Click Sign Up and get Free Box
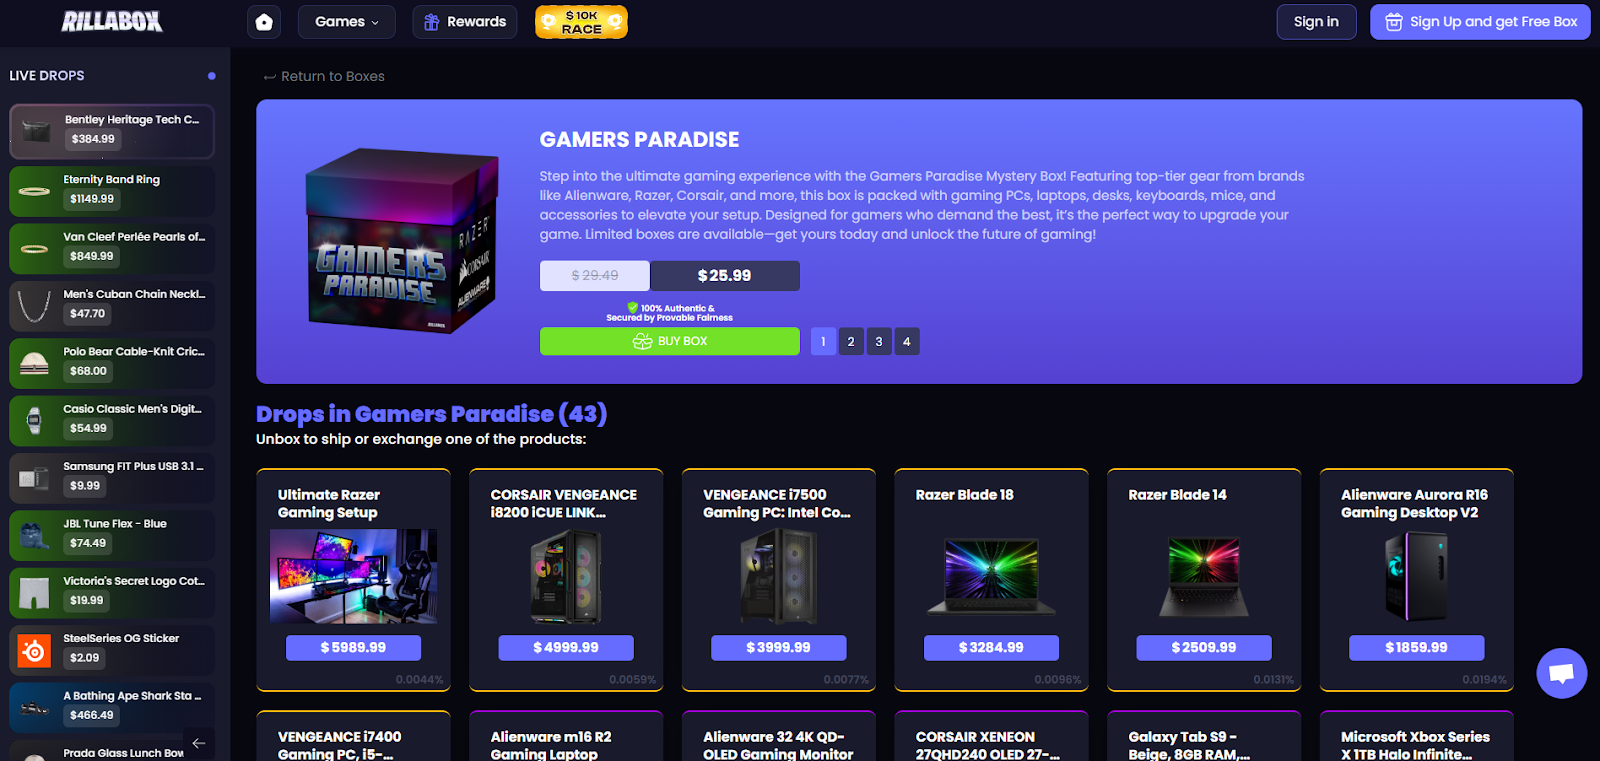 tap(1480, 22)
